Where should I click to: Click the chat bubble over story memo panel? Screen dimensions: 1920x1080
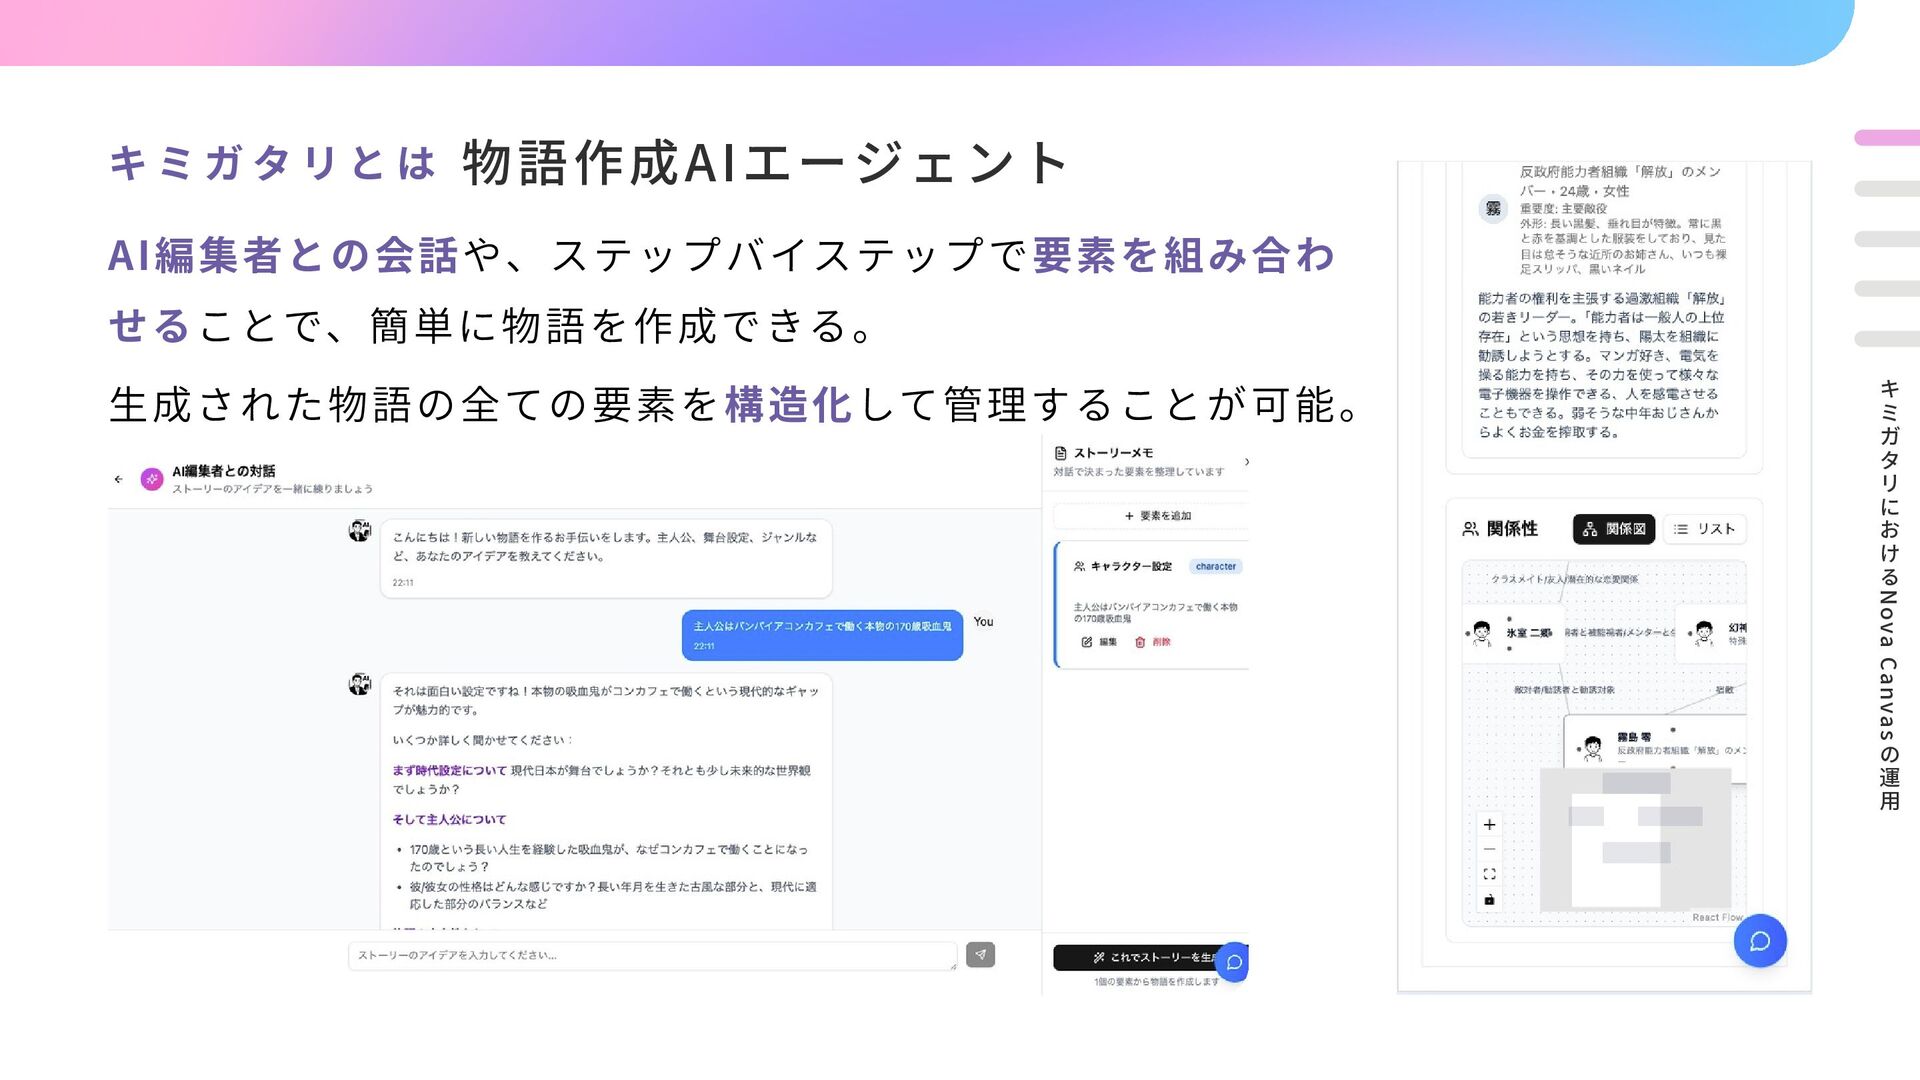(x=1234, y=962)
